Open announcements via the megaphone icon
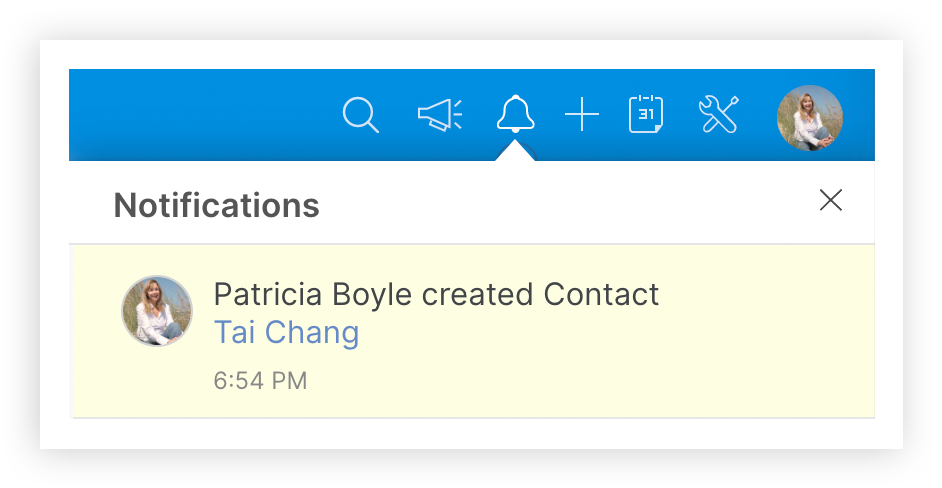 [439, 115]
